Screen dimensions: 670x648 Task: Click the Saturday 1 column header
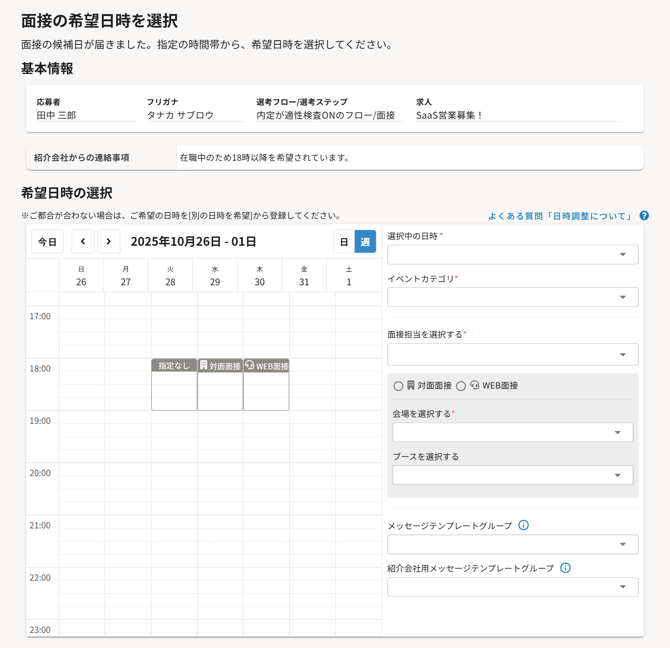coord(349,276)
